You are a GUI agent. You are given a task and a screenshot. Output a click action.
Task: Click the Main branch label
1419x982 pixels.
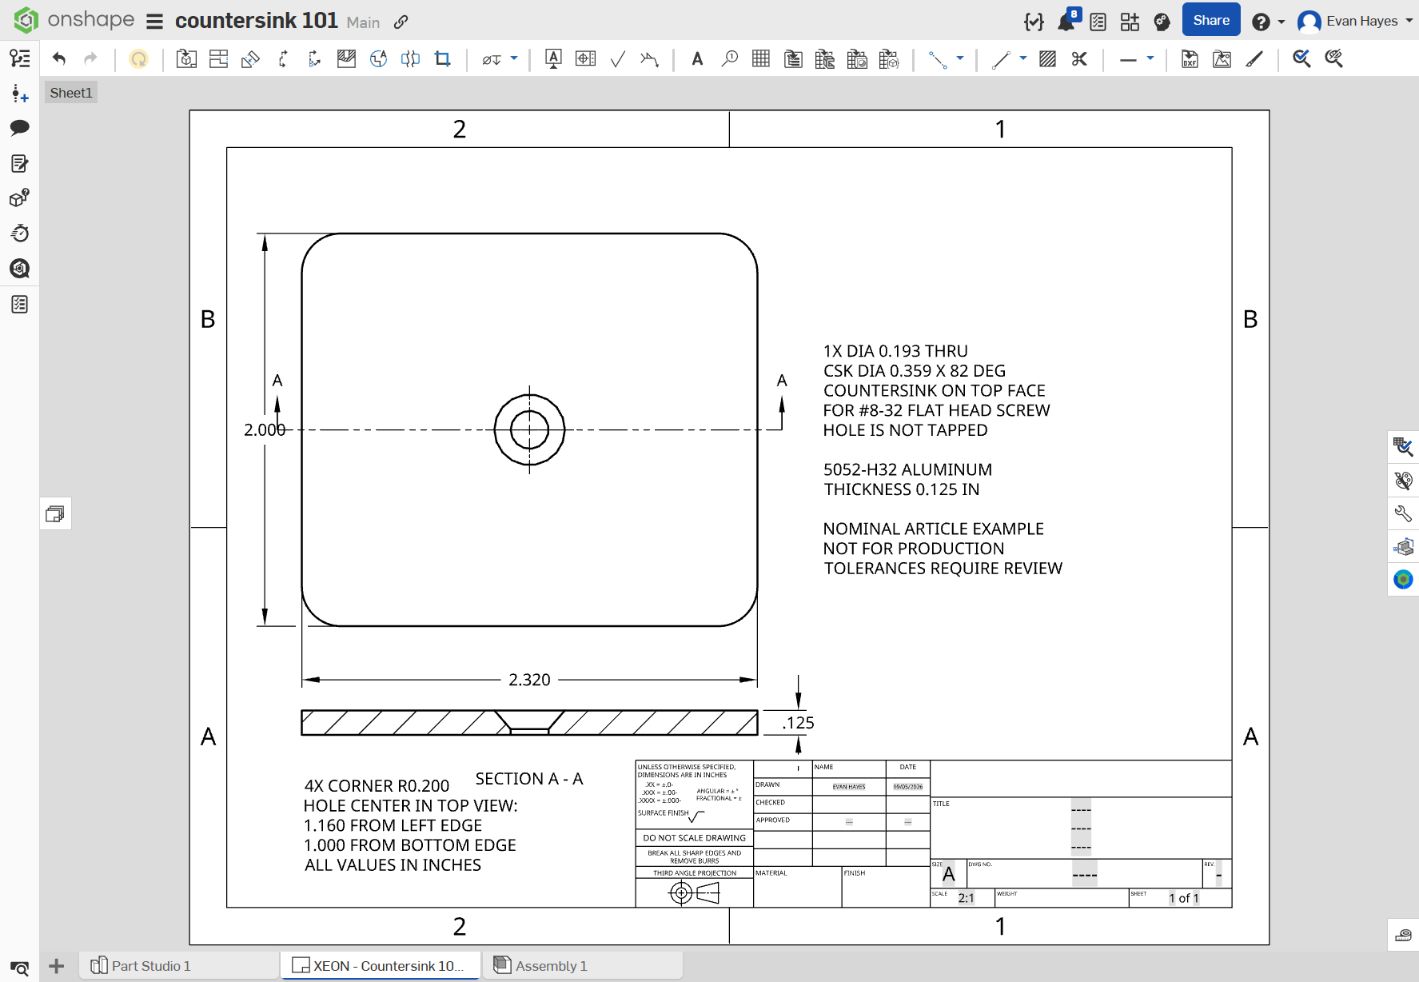363,22
